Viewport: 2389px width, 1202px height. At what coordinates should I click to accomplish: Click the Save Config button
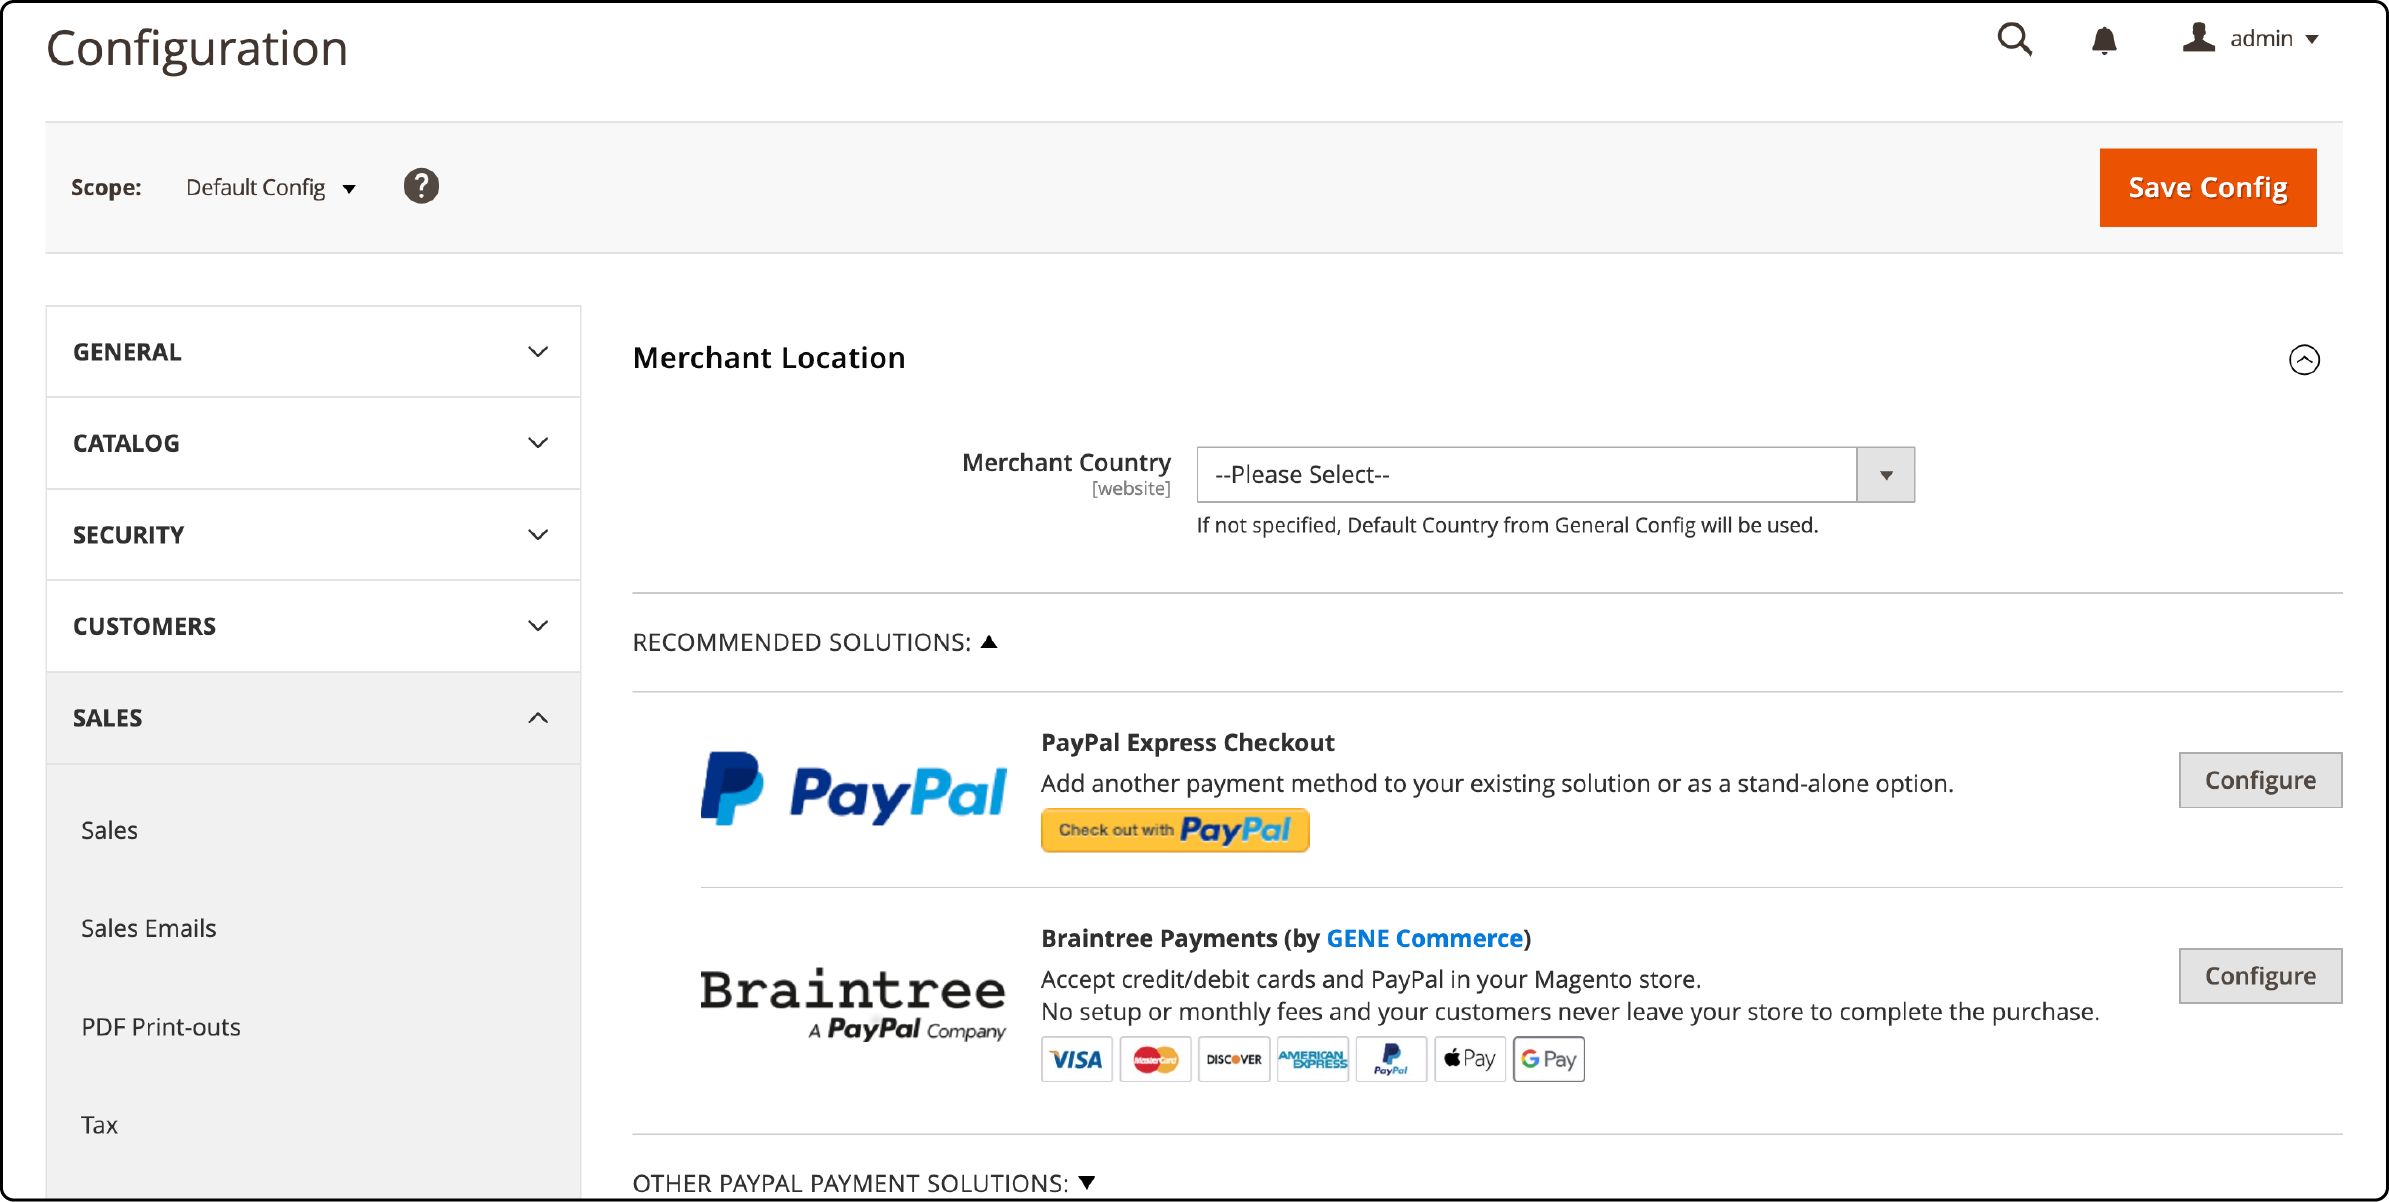point(2208,188)
